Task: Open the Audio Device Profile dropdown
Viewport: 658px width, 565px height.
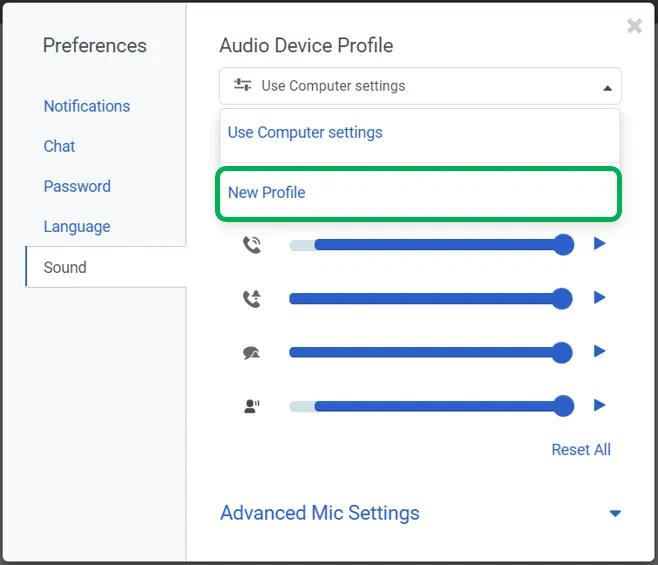Action: (420, 86)
